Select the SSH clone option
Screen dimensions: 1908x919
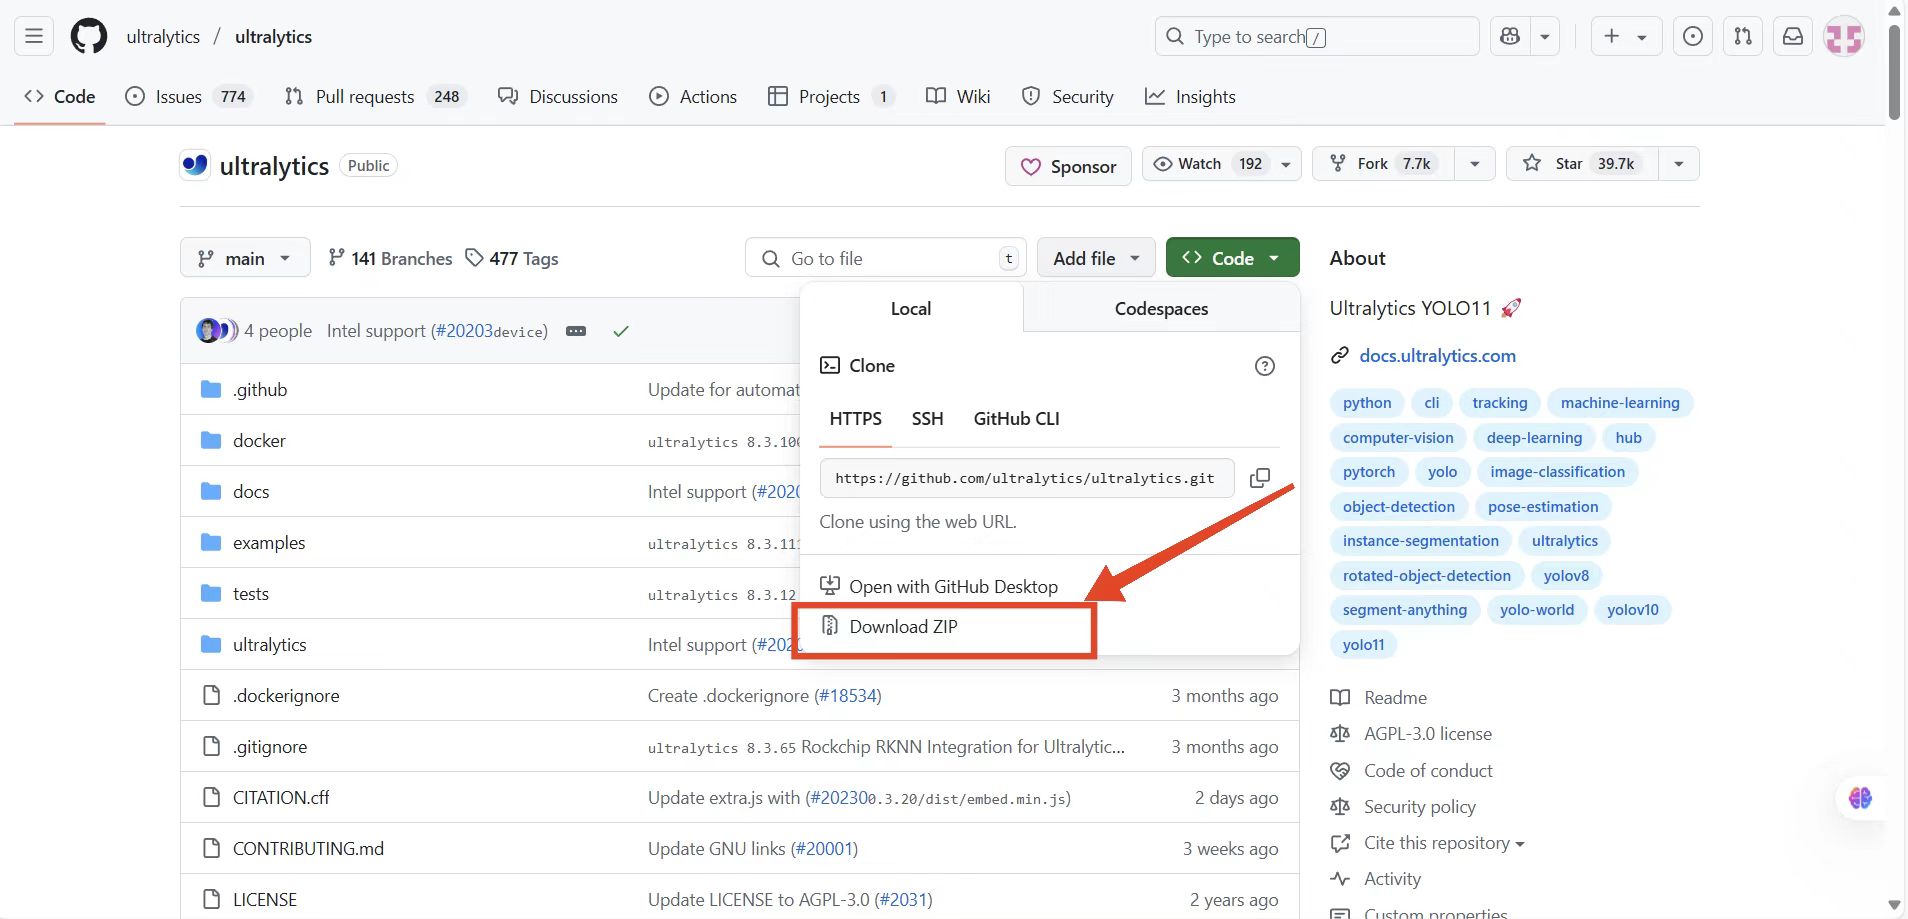pos(927,419)
